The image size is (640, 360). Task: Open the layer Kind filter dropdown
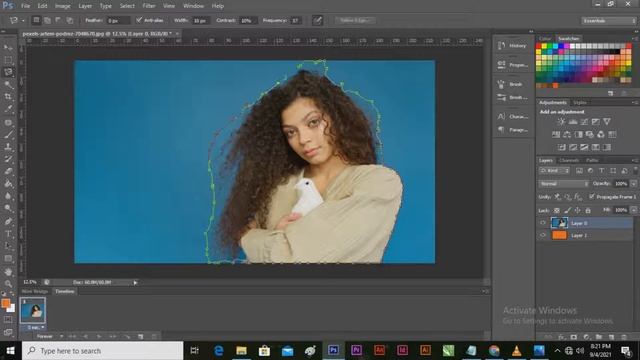click(x=554, y=171)
